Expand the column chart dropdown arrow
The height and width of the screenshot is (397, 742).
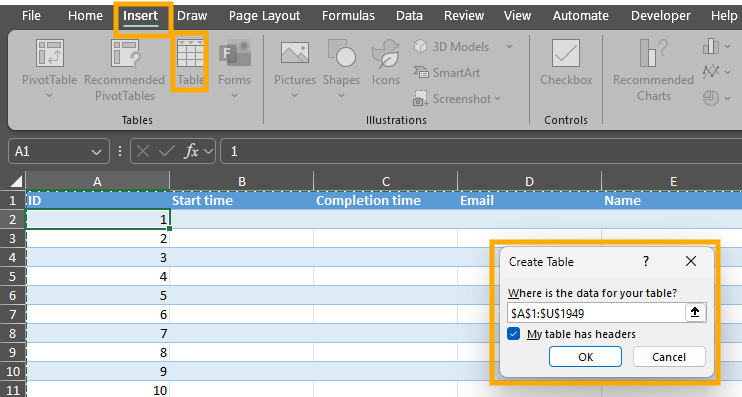pos(728,47)
